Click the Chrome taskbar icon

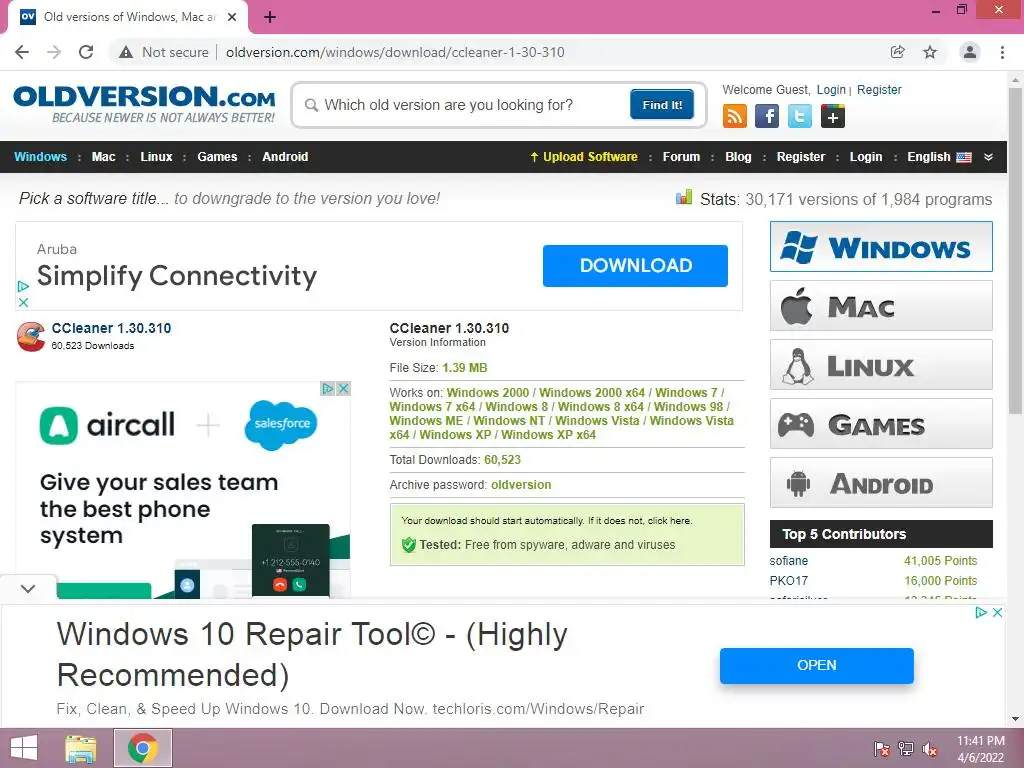143,748
